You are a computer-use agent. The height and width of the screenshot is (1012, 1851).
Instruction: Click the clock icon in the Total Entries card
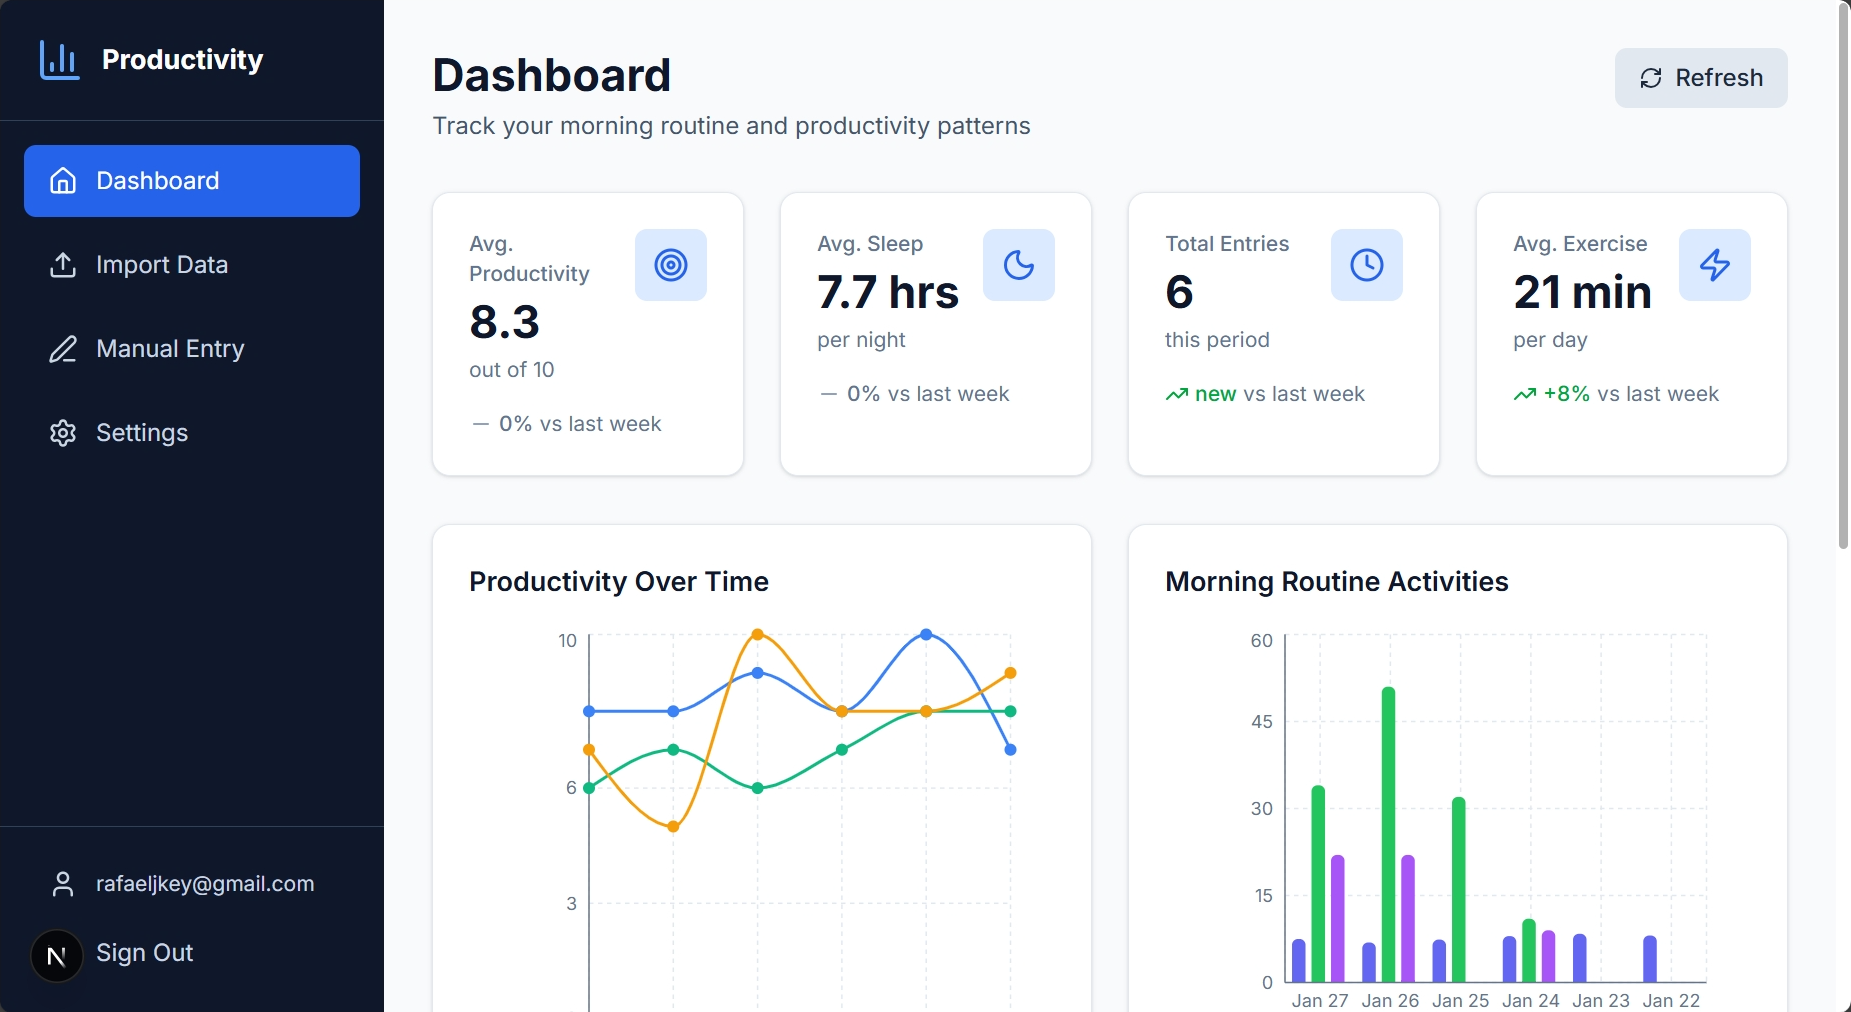click(x=1367, y=265)
